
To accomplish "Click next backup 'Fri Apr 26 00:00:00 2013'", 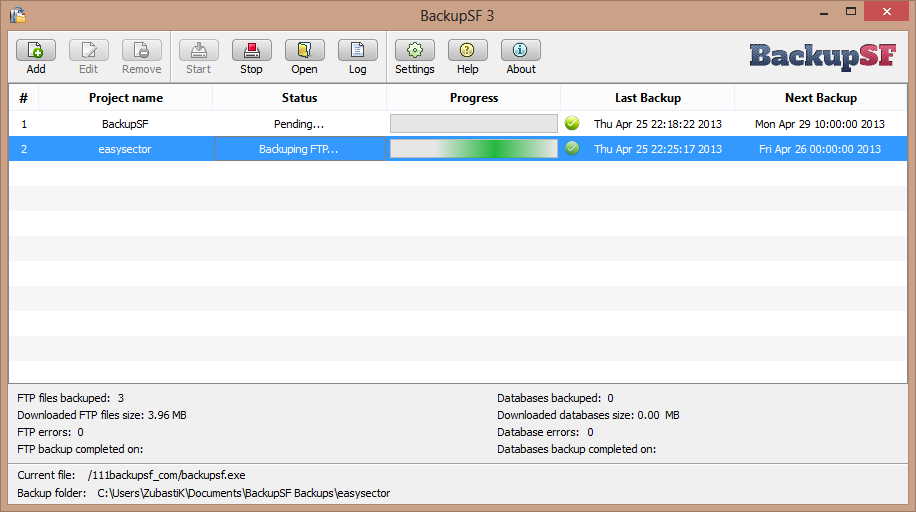I will pyautogui.click(x=820, y=149).
